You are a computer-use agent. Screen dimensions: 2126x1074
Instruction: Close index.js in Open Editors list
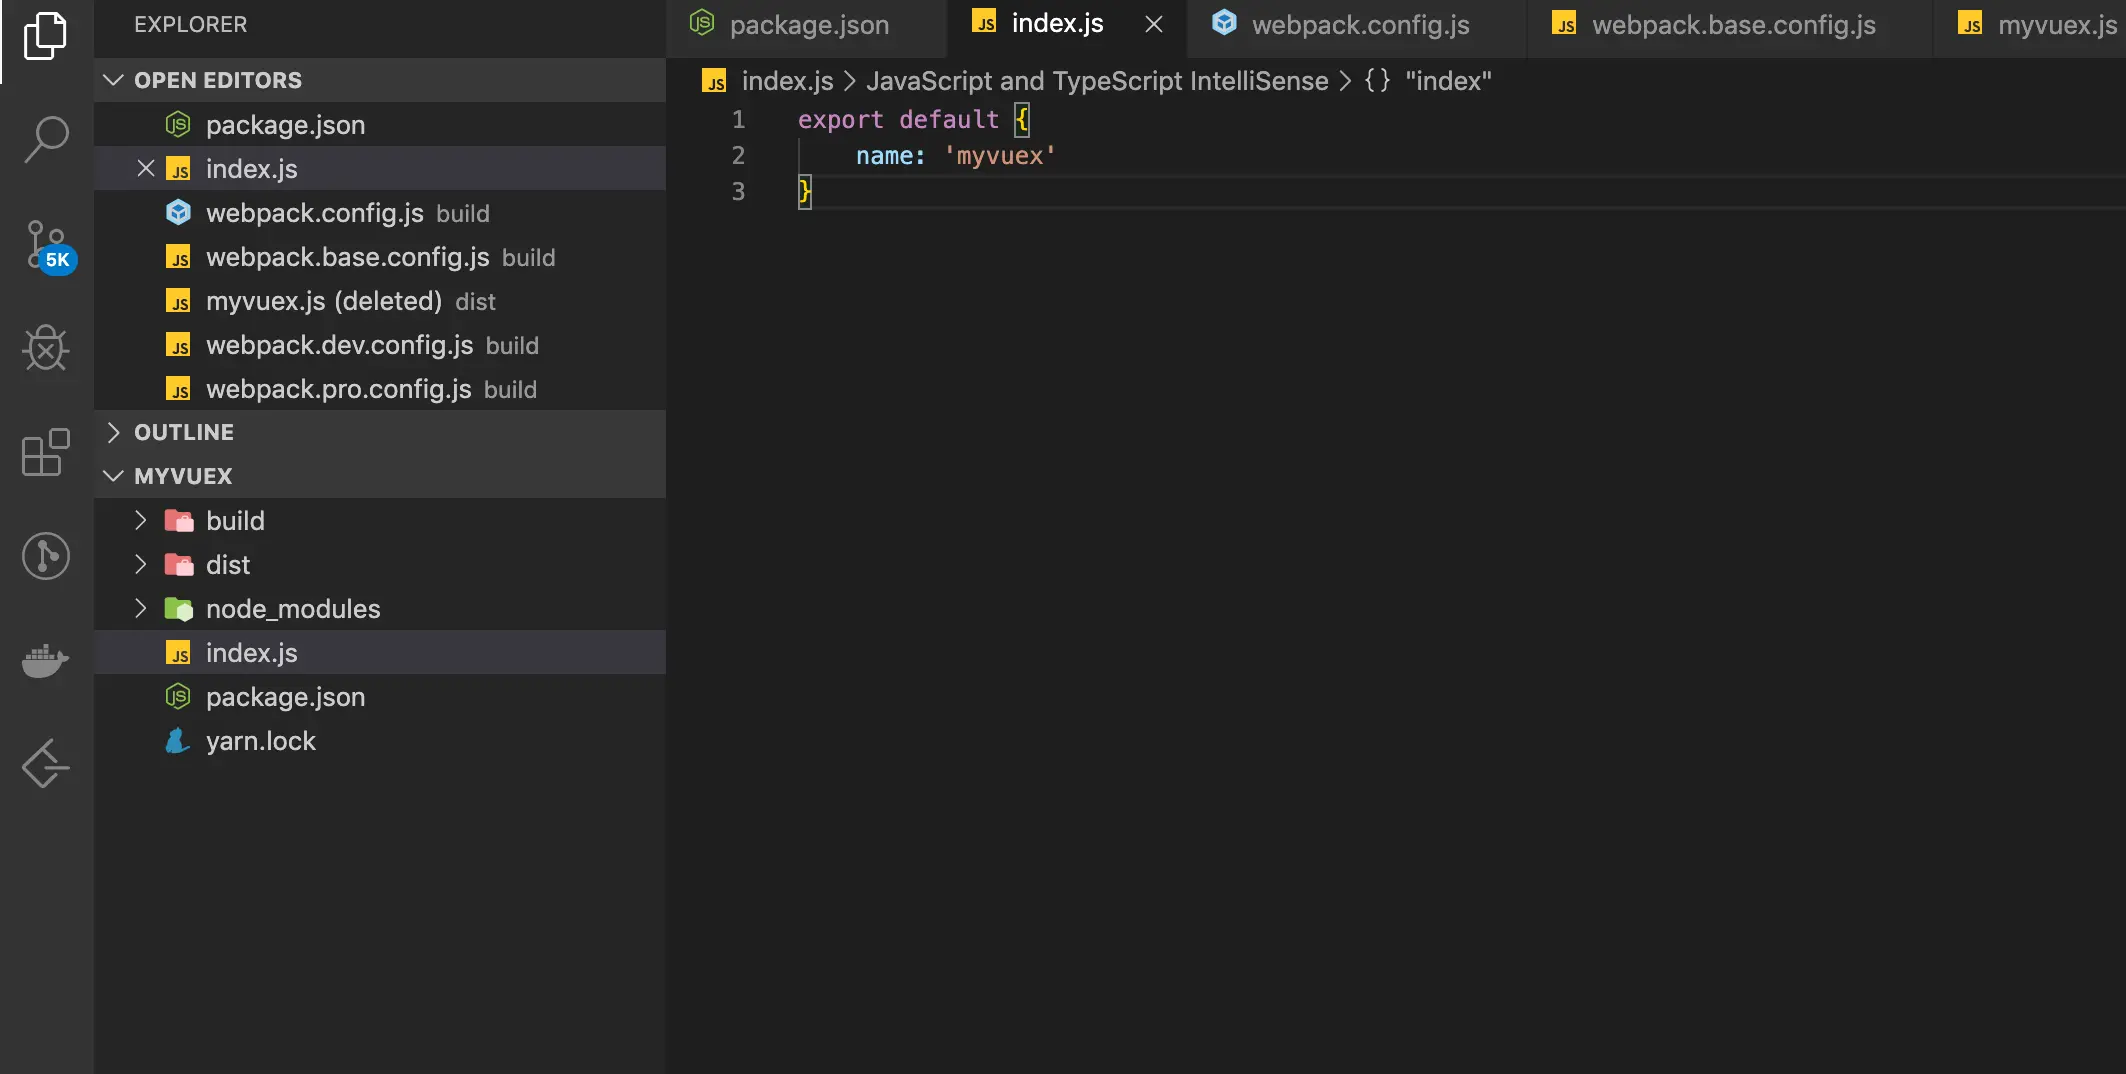(146, 168)
